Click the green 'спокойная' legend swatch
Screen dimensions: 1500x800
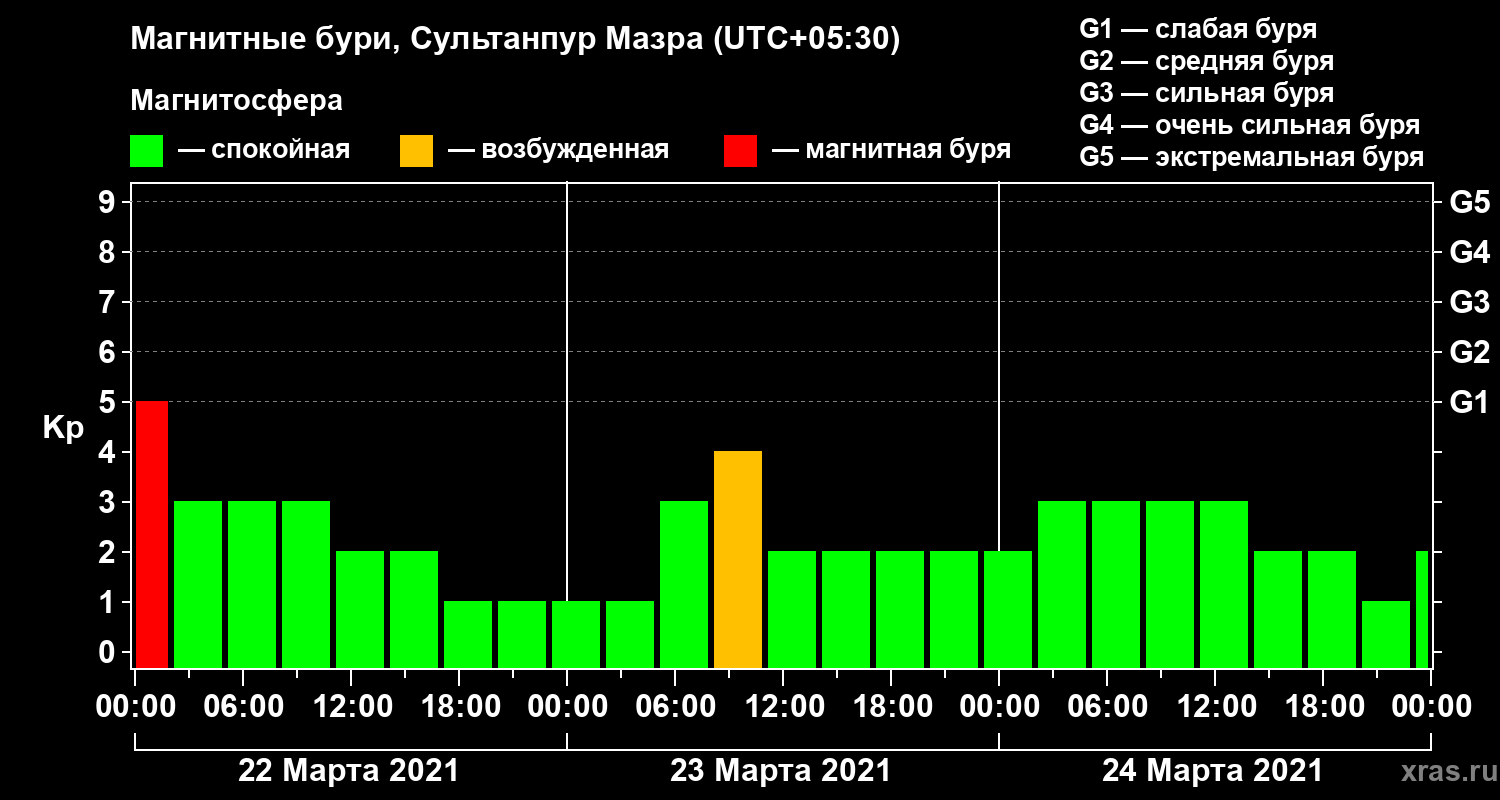(x=146, y=151)
